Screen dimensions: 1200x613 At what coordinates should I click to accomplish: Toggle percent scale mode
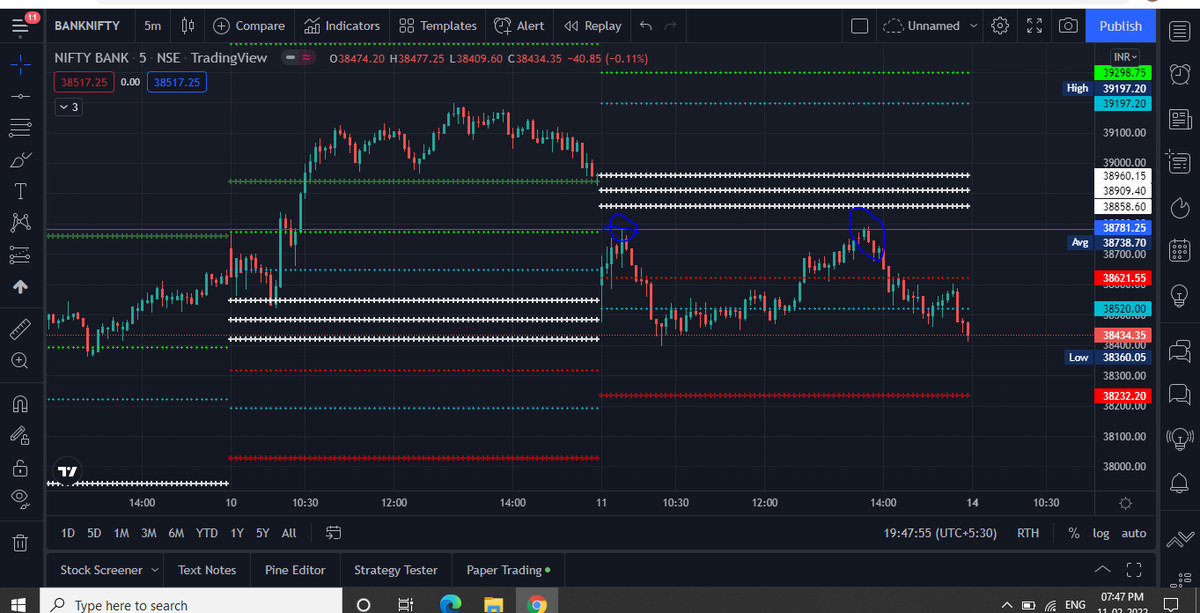(x=1073, y=533)
